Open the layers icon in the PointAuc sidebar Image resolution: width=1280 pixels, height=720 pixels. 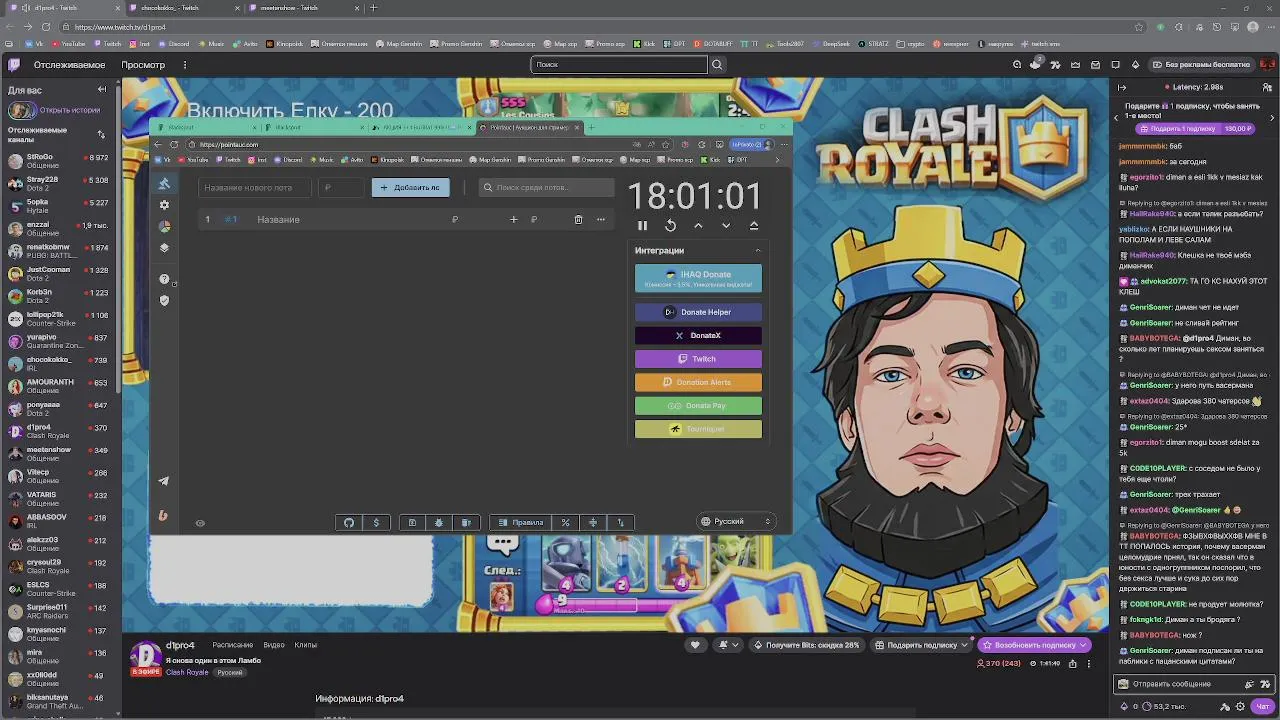pos(164,248)
